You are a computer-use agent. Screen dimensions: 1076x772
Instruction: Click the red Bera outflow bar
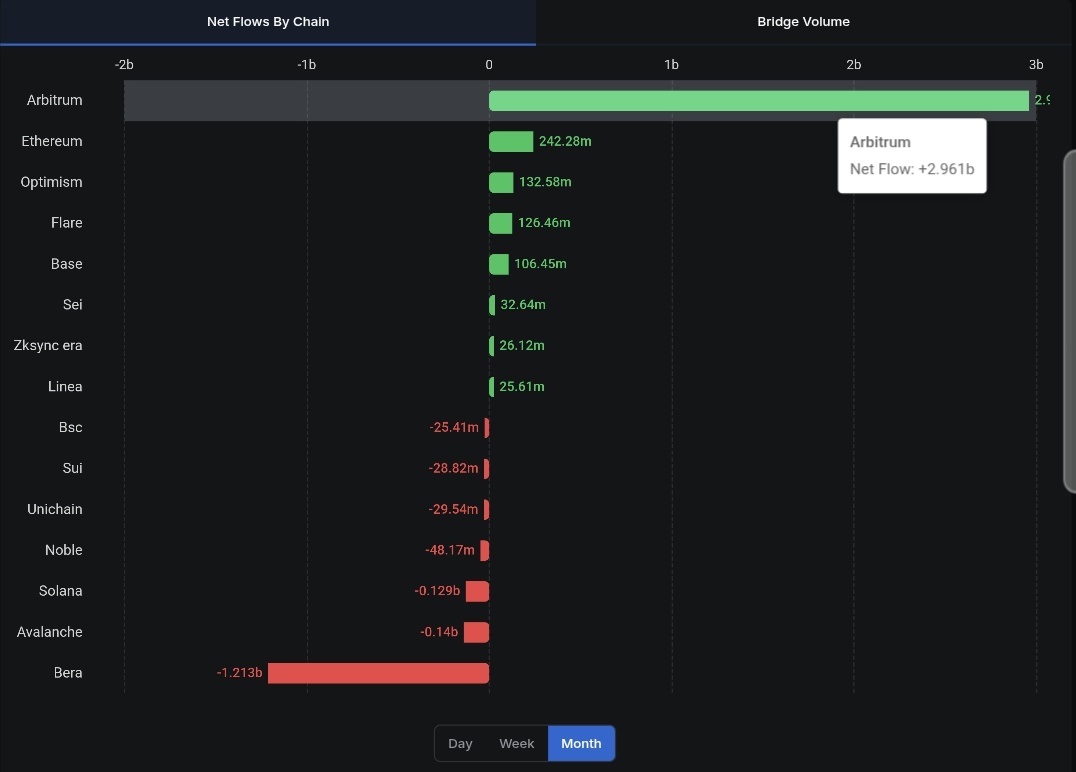(x=378, y=673)
